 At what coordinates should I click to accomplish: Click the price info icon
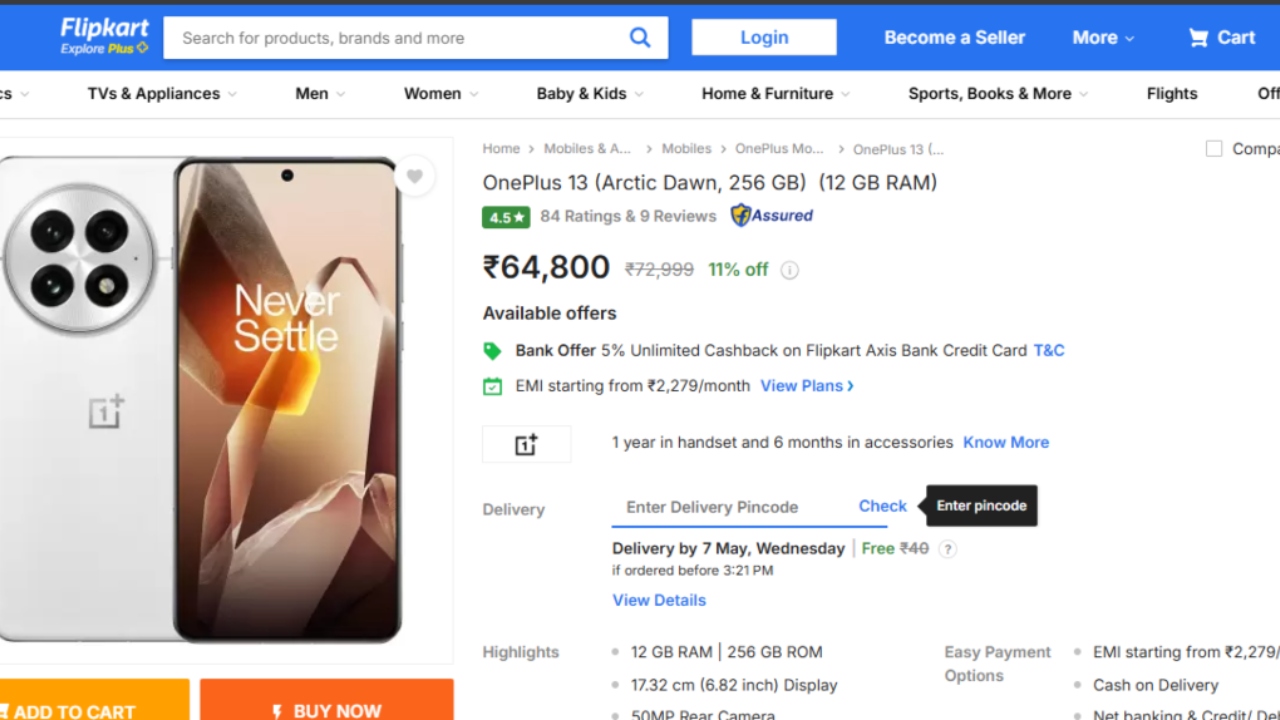790,270
